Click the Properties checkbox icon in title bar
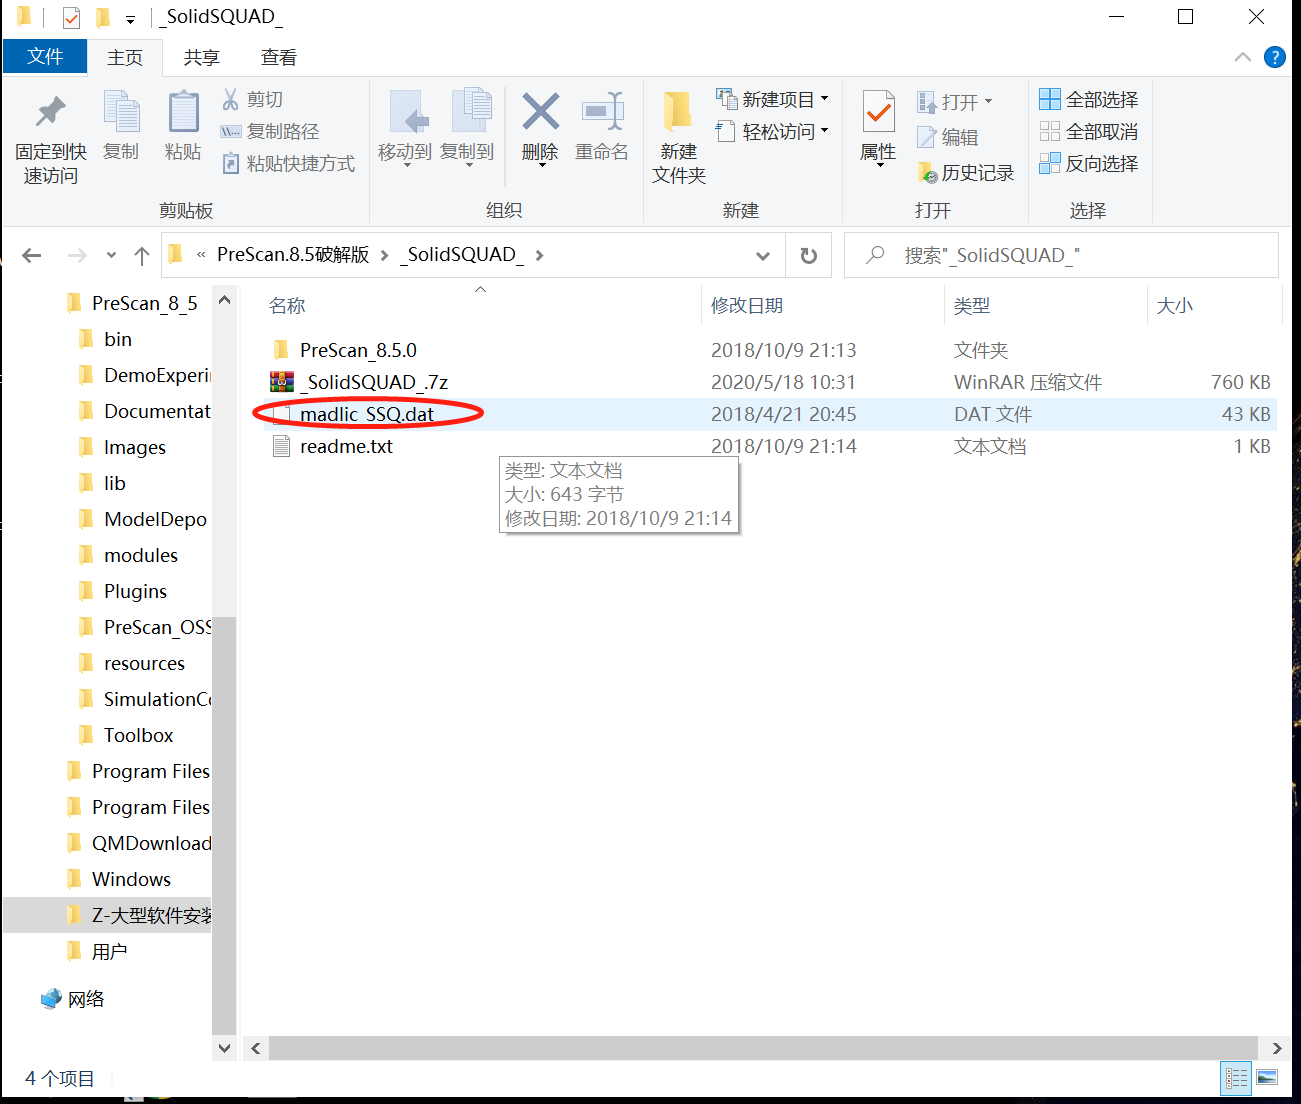This screenshot has width=1301, height=1104. tap(71, 17)
